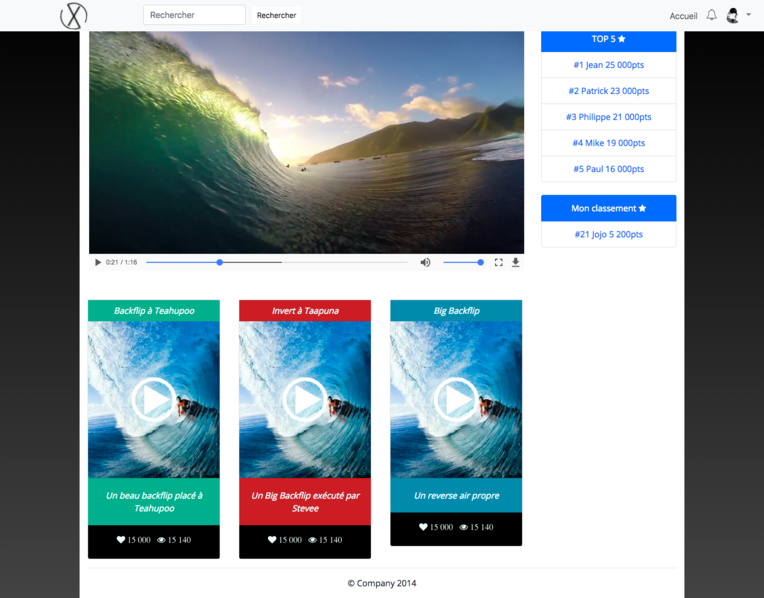764x598 pixels.
Task: Like the Backflip à Teahupoo video
Action: click(121, 540)
